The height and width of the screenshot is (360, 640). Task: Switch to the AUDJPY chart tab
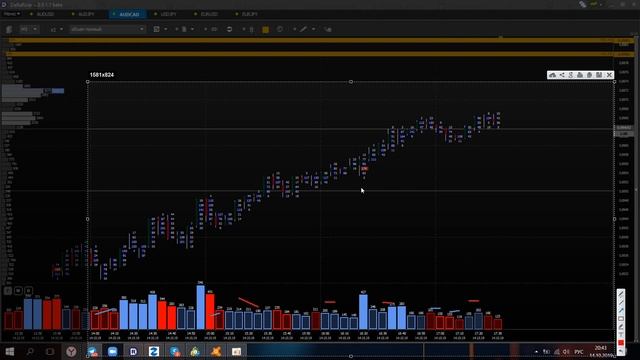click(x=86, y=14)
